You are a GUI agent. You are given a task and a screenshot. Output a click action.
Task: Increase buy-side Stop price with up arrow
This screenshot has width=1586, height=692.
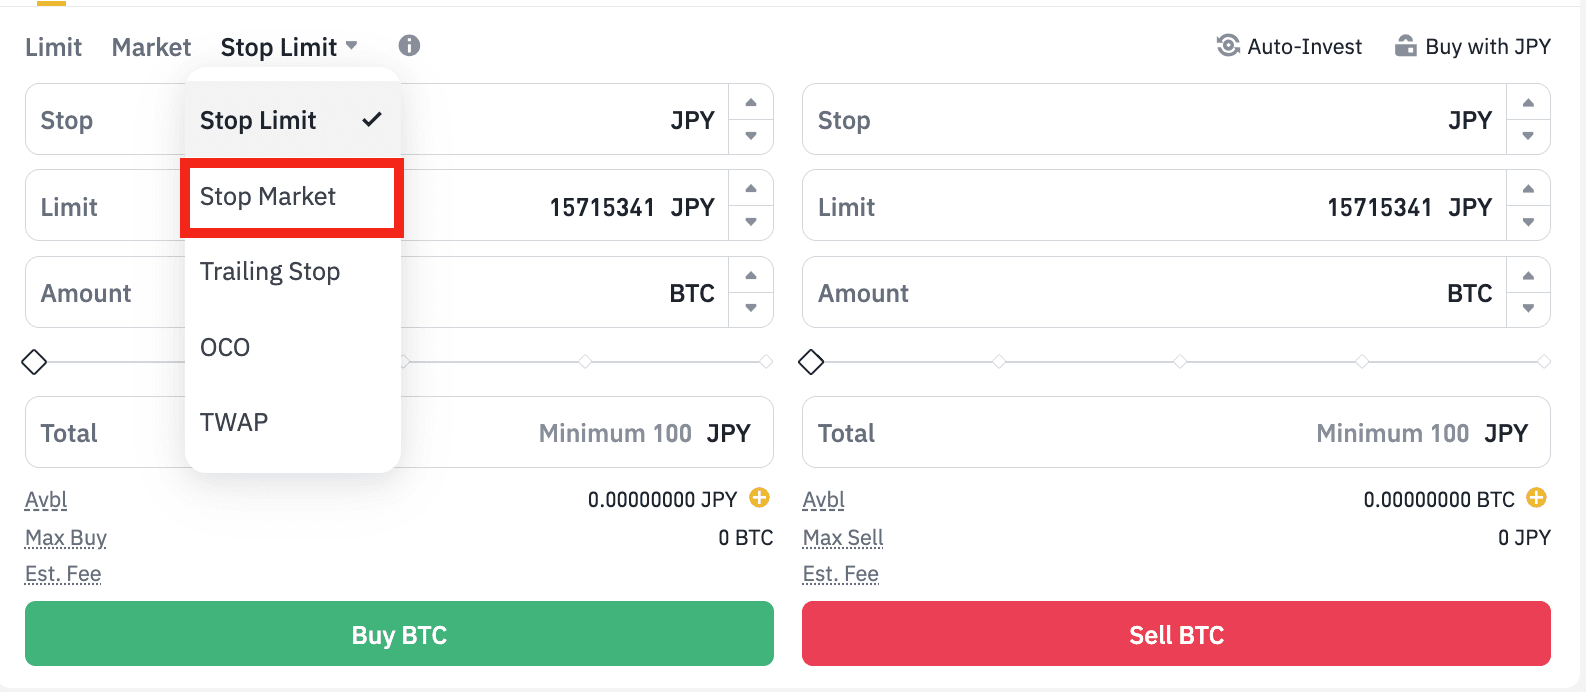pyautogui.click(x=751, y=103)
